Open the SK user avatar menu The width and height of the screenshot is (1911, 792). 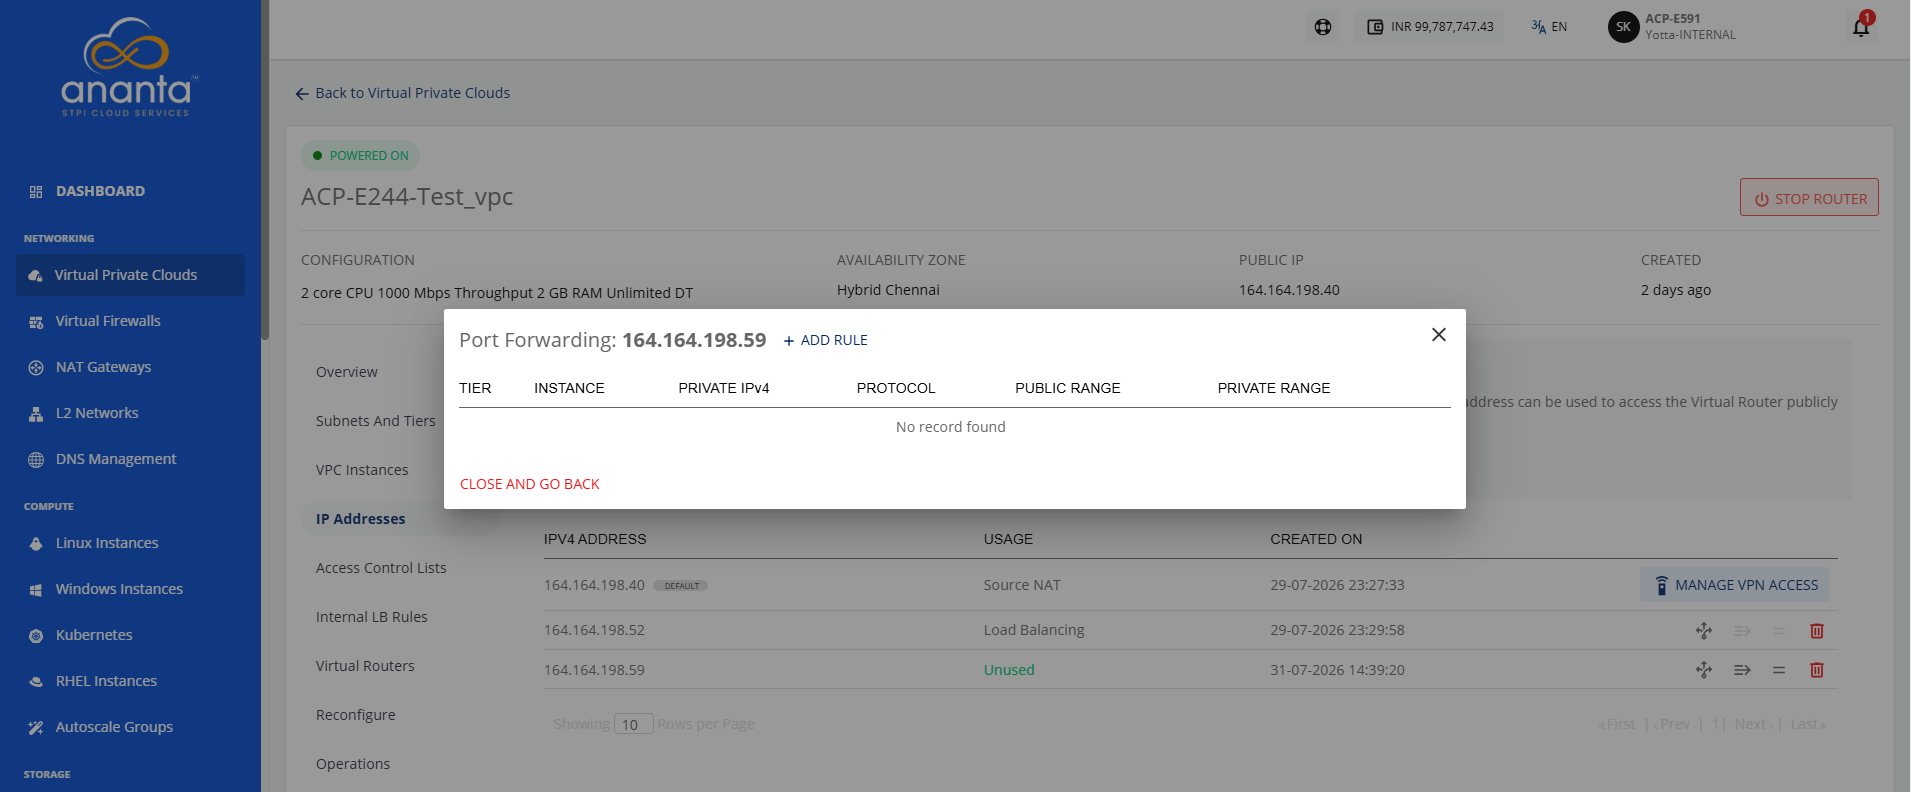pyautogui.click(x=1623, y=27)
